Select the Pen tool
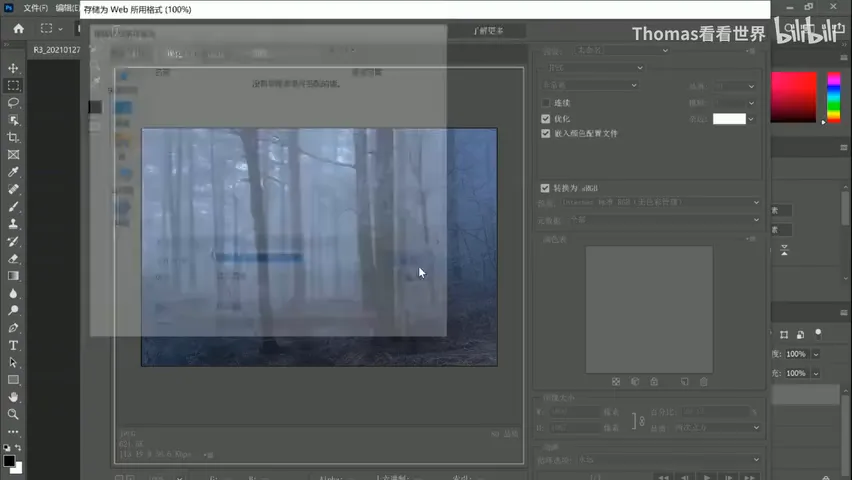Viewport: 852px width, 480px height. (13, 328)
